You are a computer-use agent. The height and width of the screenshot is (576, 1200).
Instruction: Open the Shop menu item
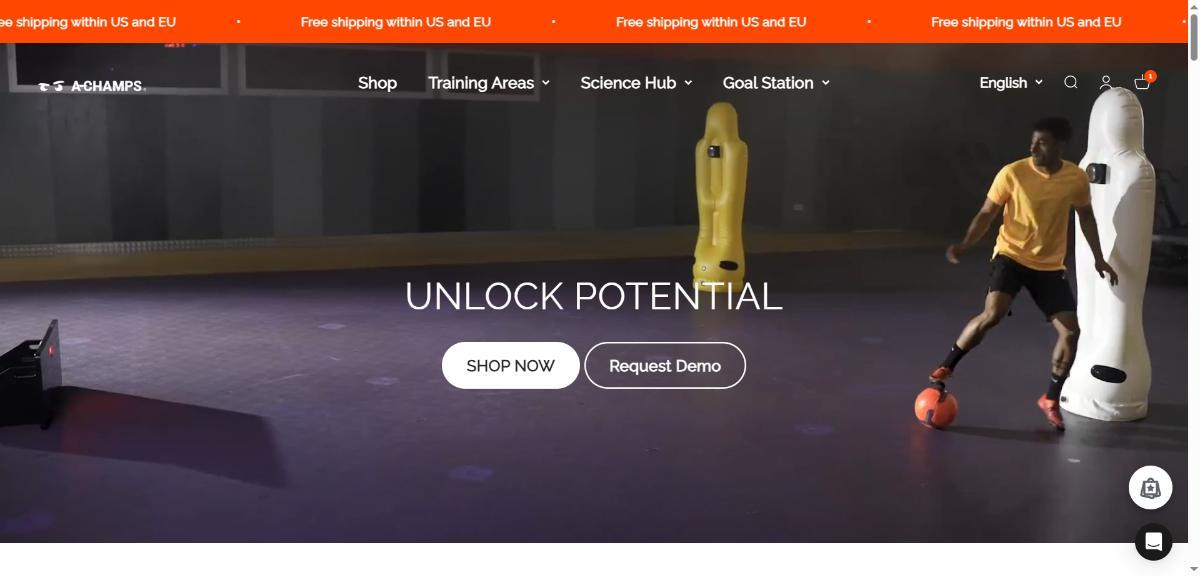pos(377,83)
